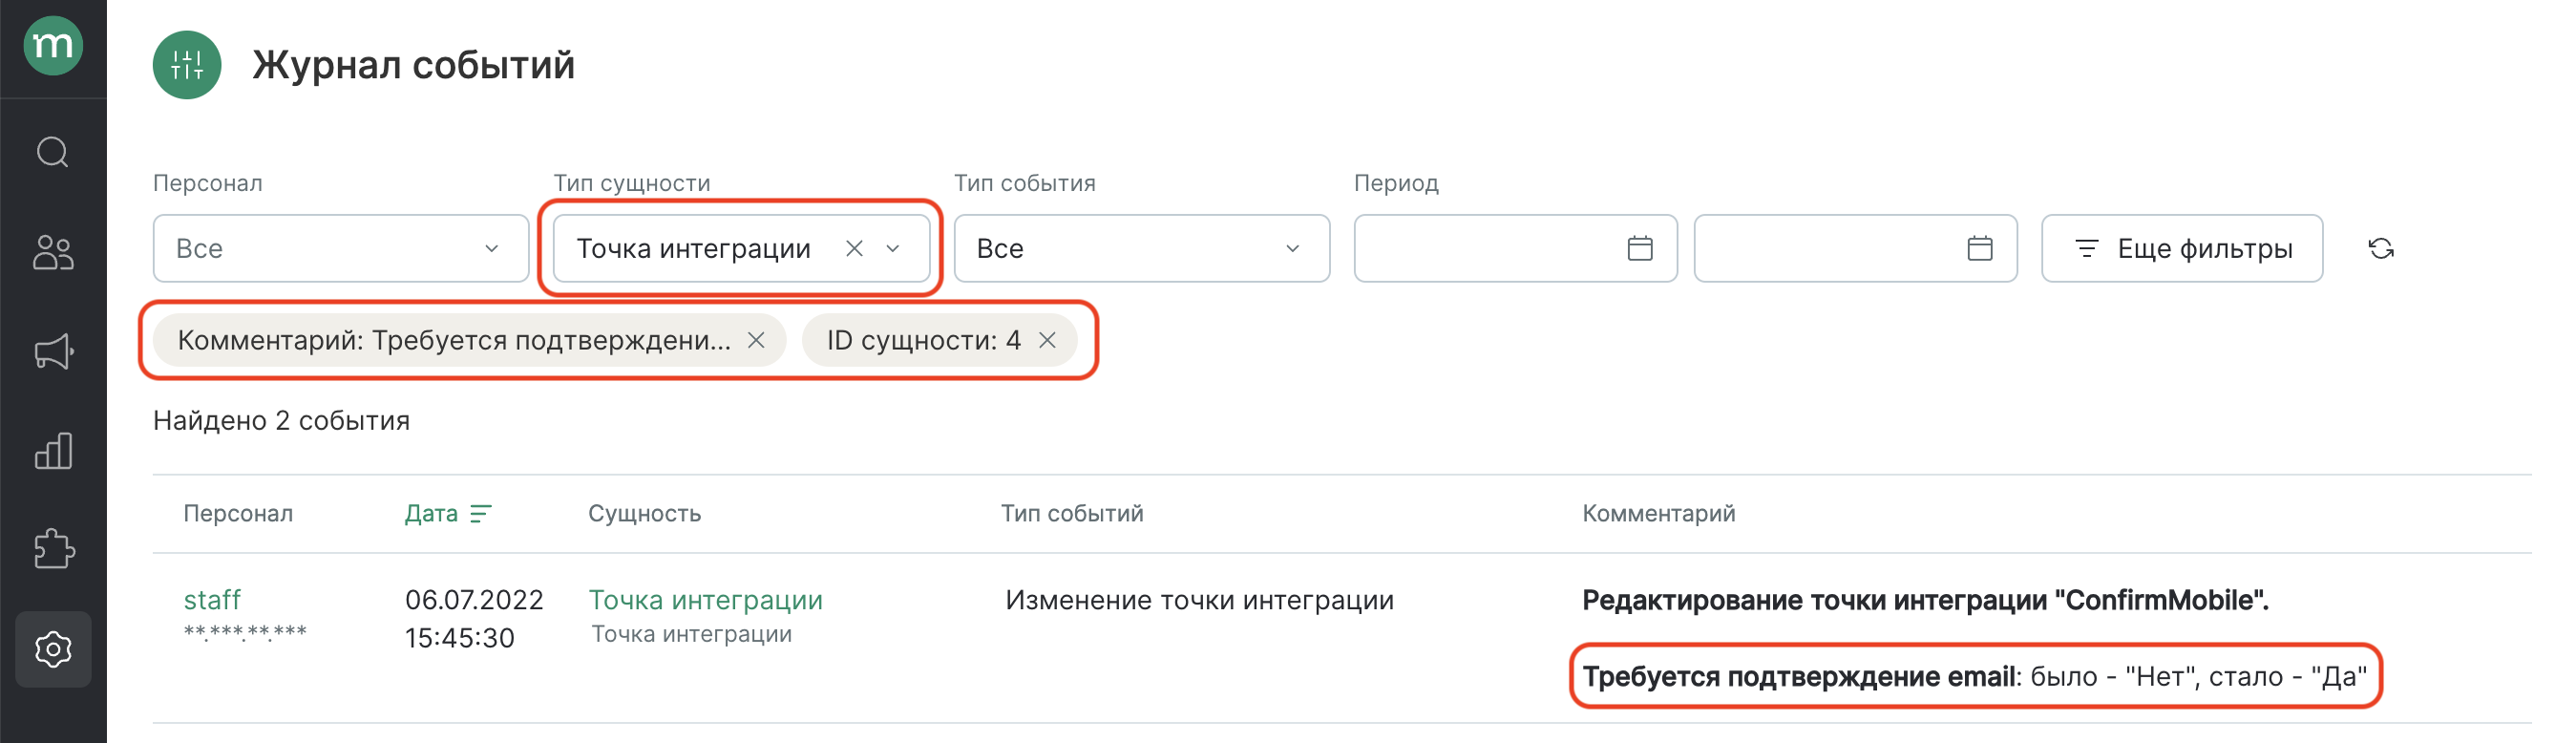This screenshot has width=2576, height=743.
Task: Click the Найдено 2 события text
Action: 281,420
